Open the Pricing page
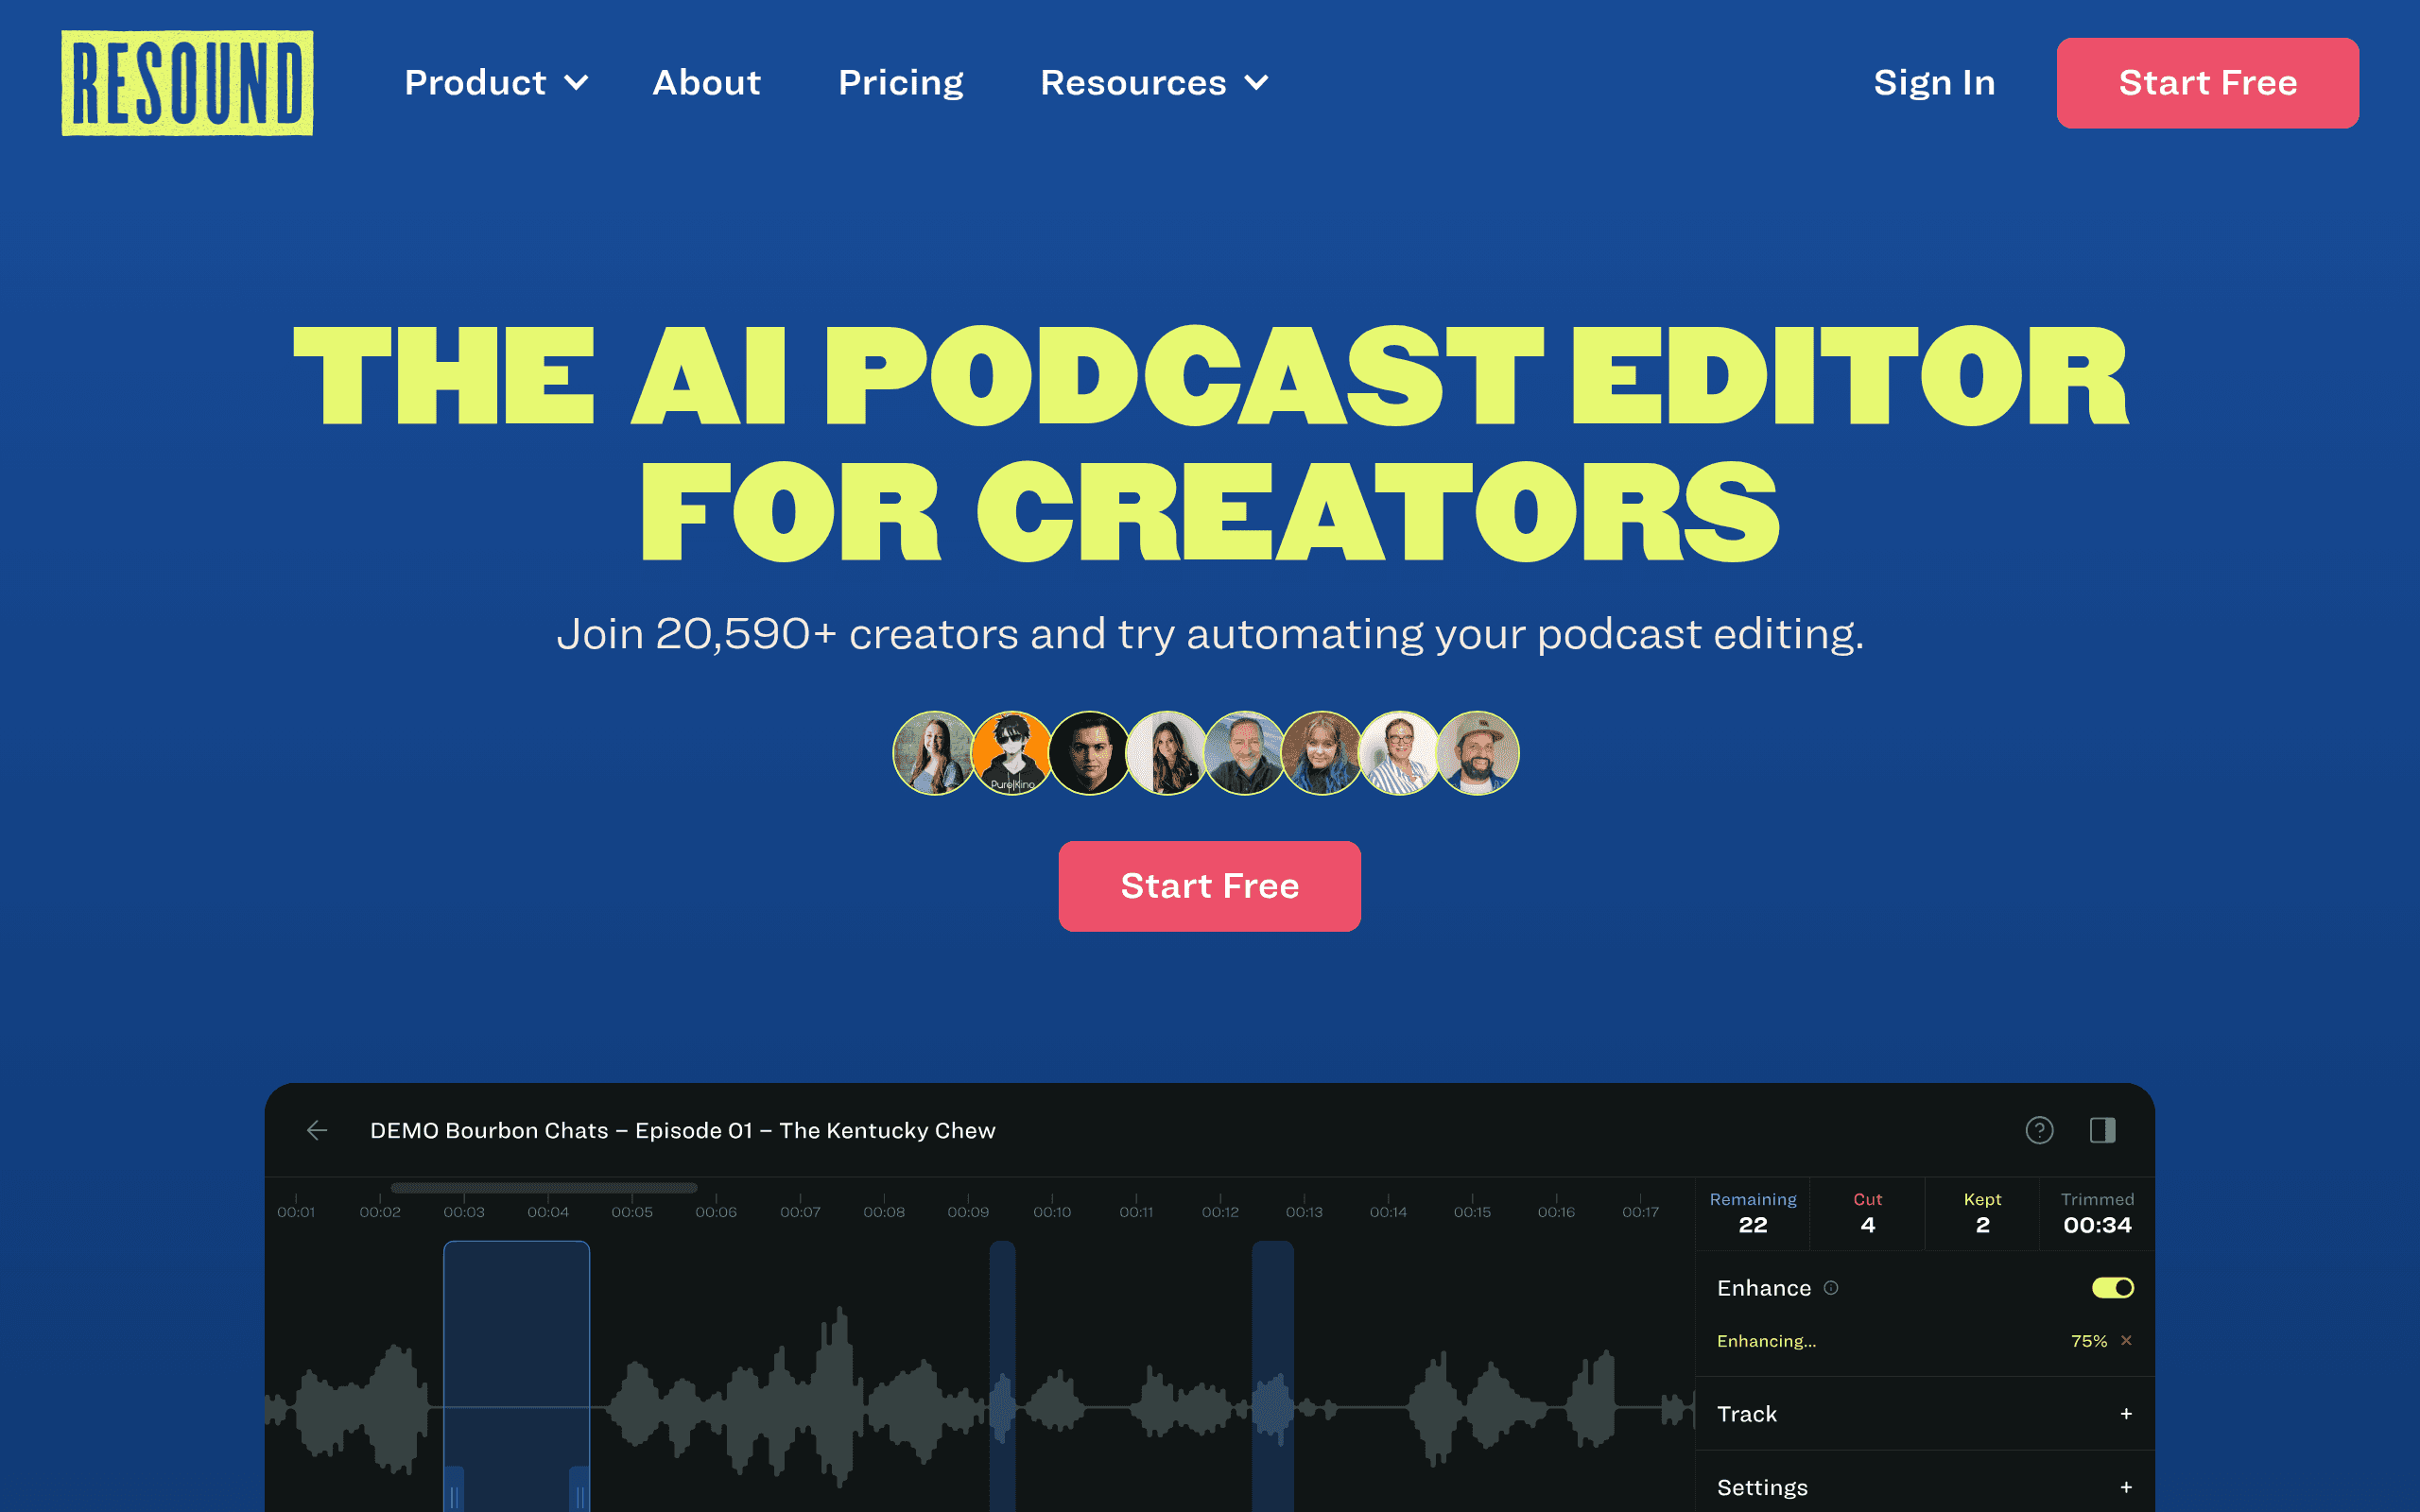2420x1512 pixels. [x=900, y=82]
